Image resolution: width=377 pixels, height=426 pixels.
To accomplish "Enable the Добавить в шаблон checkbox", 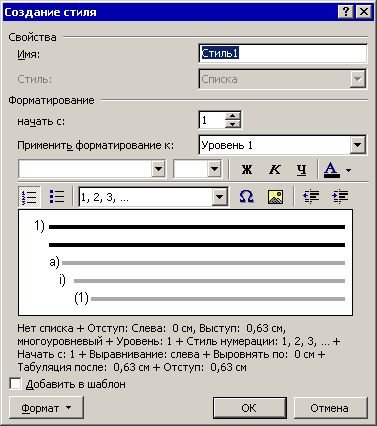I will [15, 384].
